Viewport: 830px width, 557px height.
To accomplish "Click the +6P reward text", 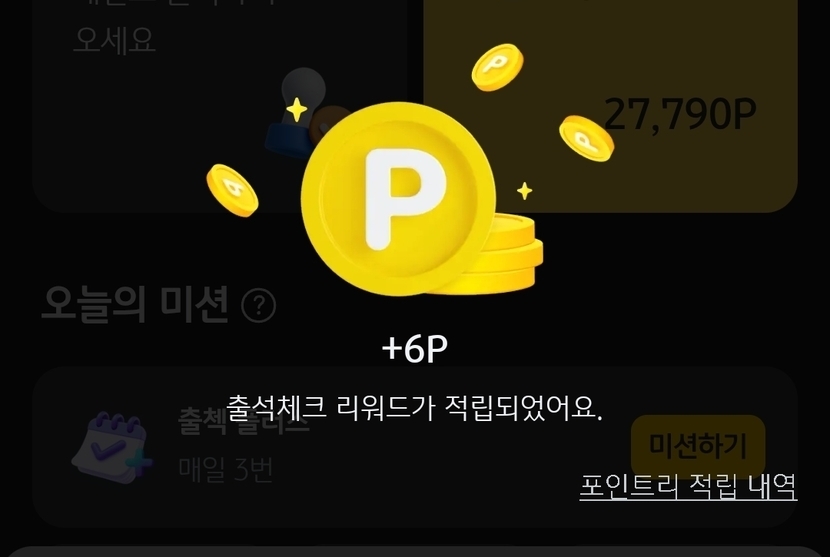I will coord(414,348).
